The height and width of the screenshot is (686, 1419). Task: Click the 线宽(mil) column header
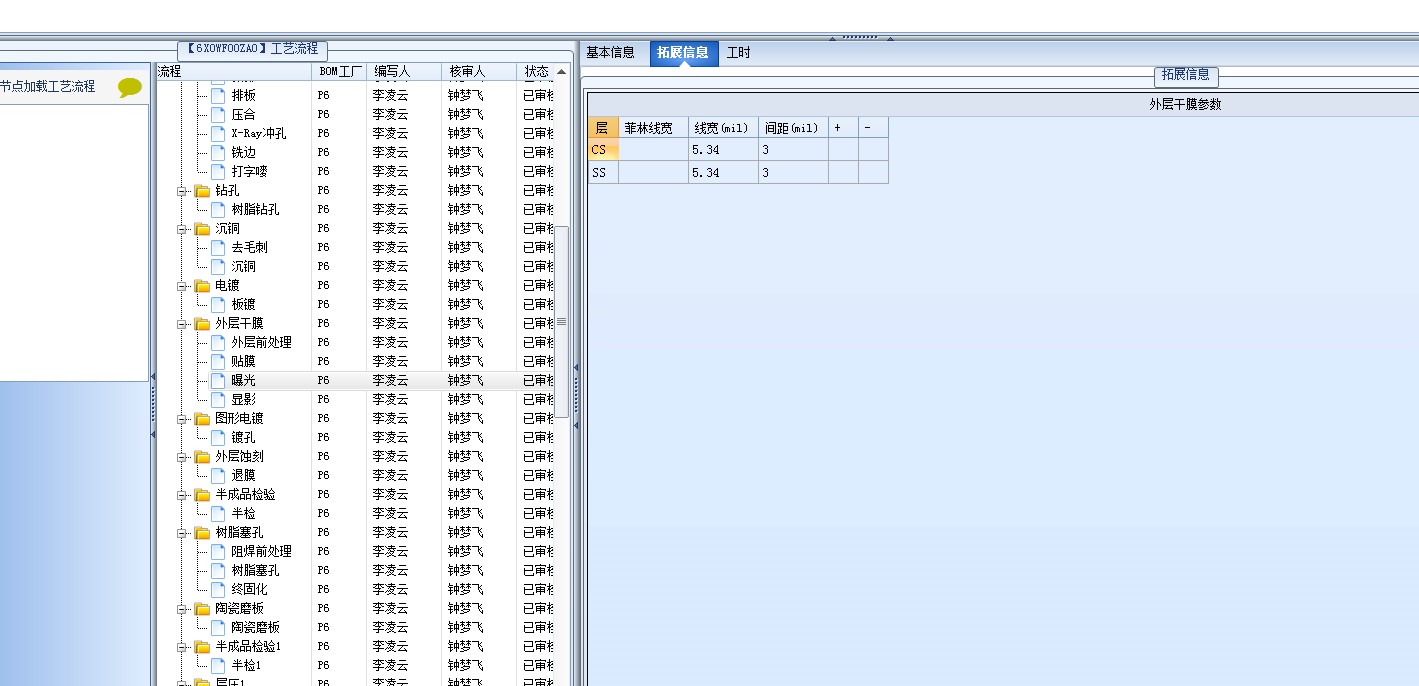tap(723, 128)
